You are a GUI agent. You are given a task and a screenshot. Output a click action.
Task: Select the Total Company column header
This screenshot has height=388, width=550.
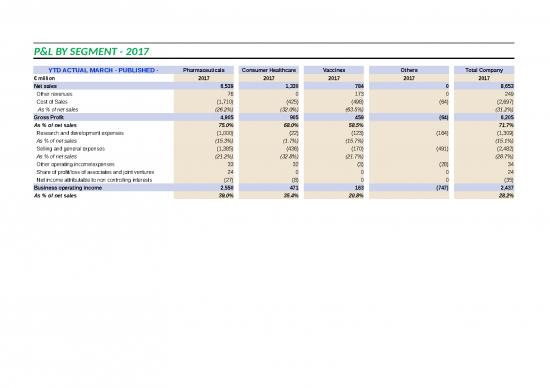(484, 70)
